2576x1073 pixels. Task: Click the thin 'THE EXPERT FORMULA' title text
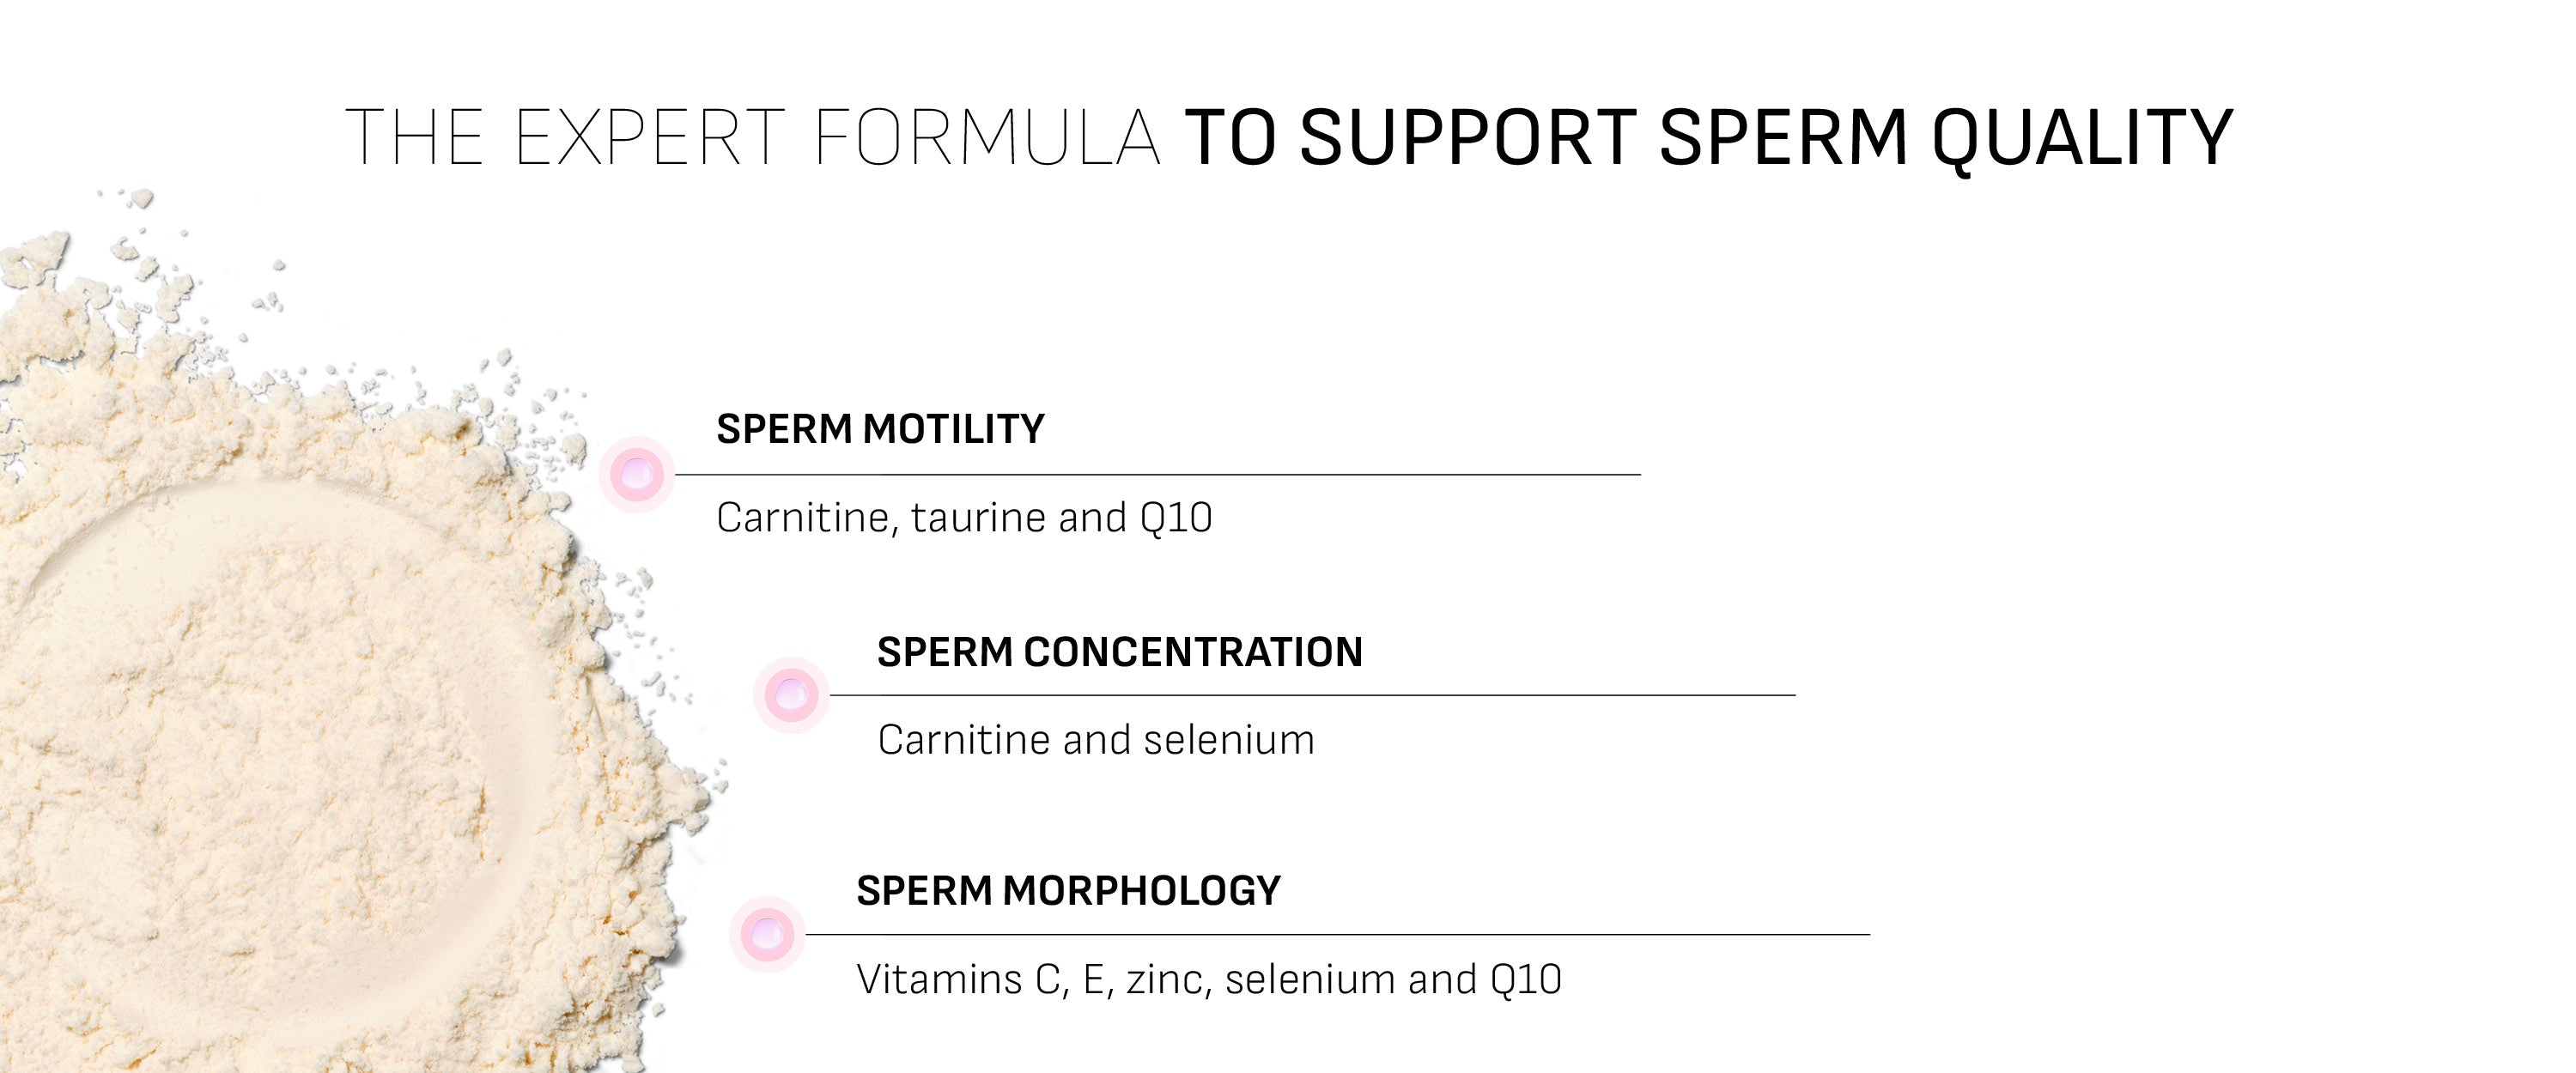(x=752, y=138)
